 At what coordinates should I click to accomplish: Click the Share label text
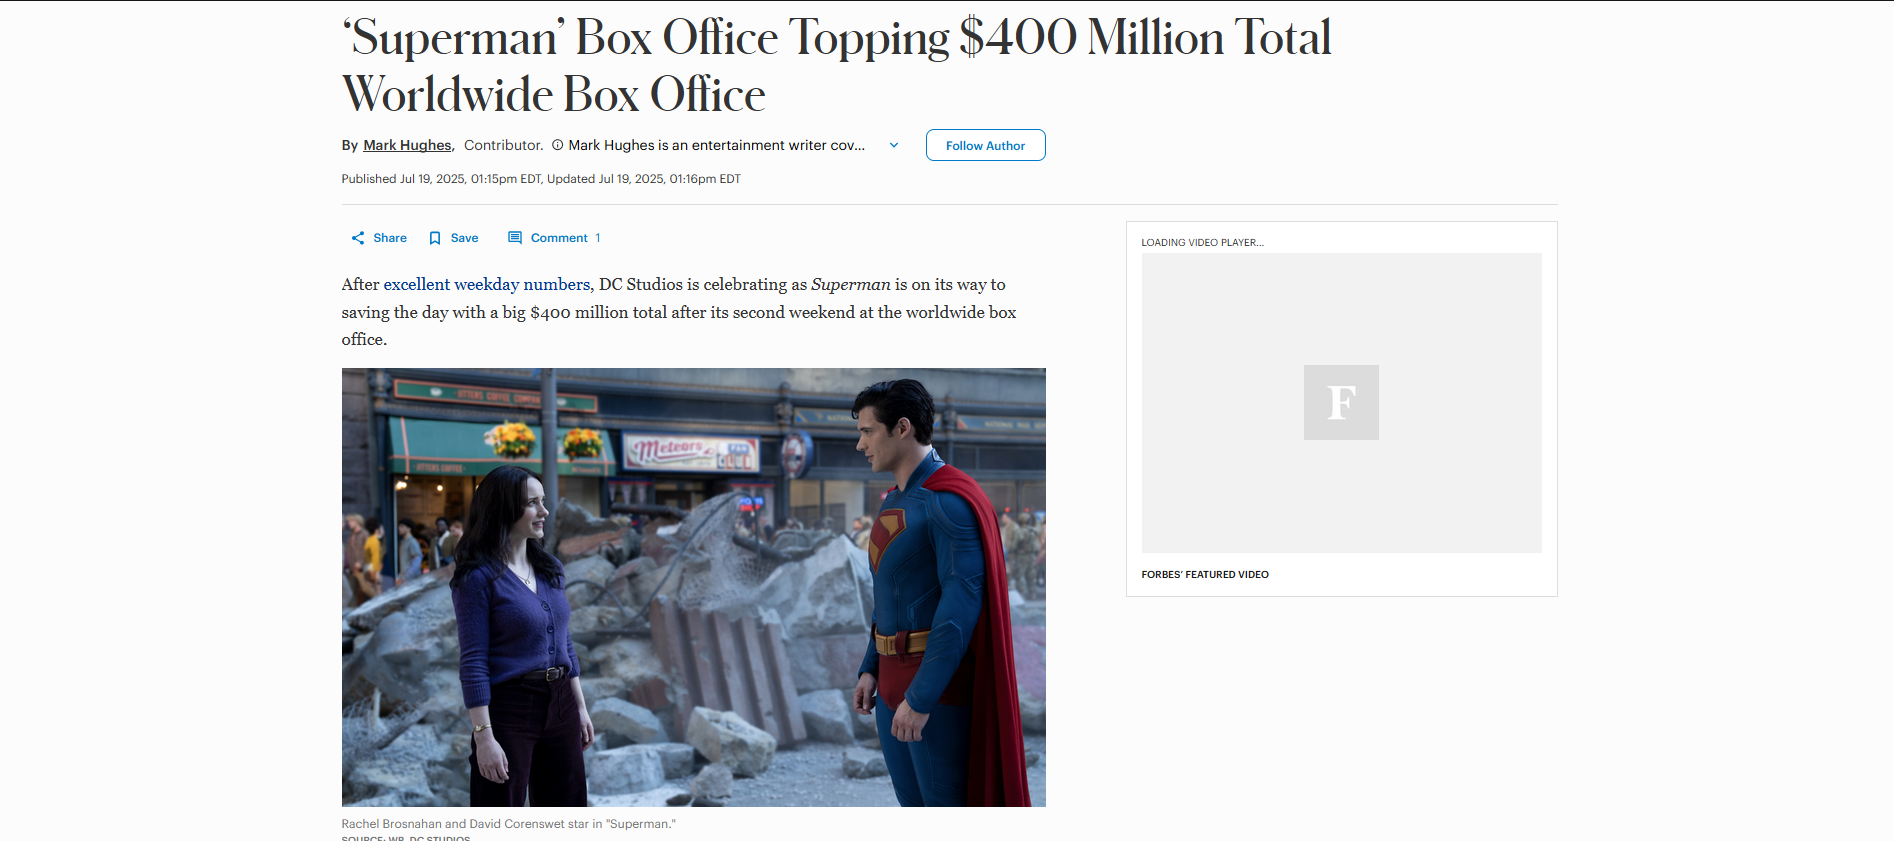click(390, 238)
